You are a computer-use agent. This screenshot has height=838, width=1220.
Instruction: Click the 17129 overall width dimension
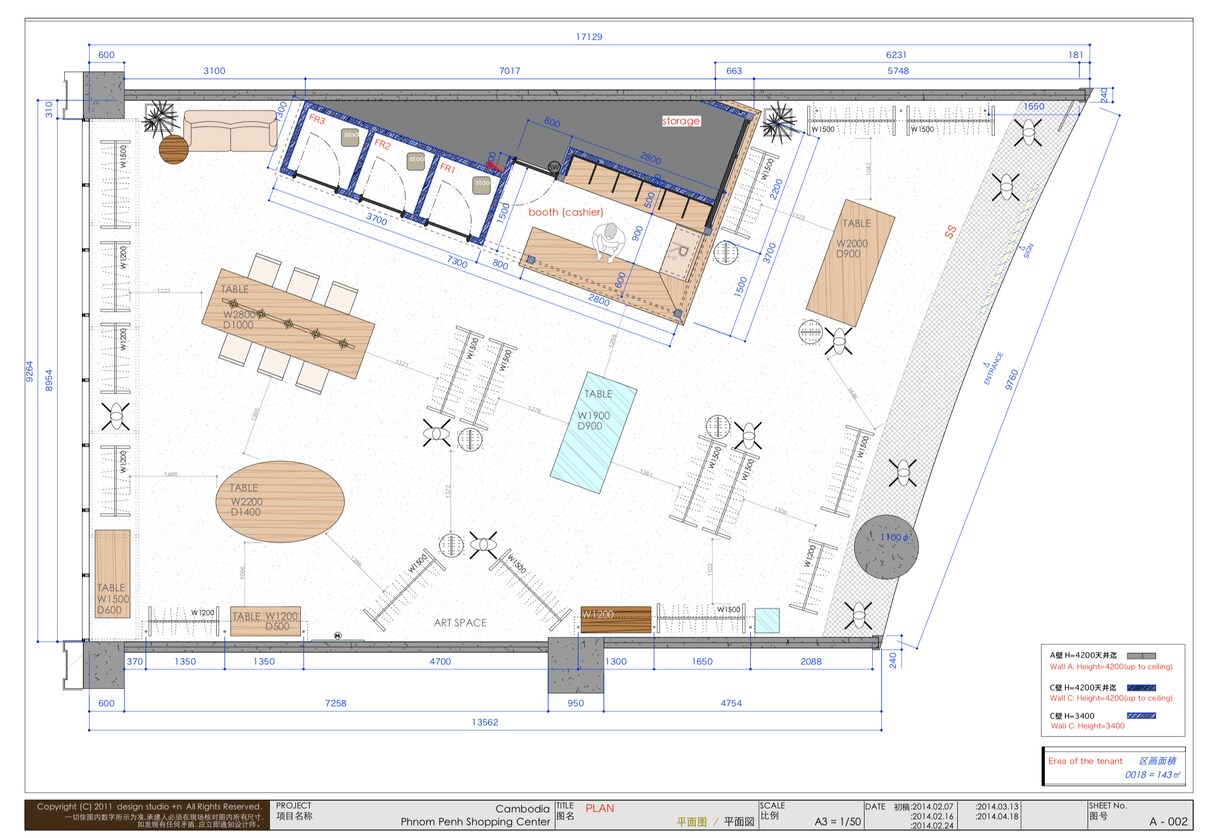pyautogui.click(x=590, y=37)
